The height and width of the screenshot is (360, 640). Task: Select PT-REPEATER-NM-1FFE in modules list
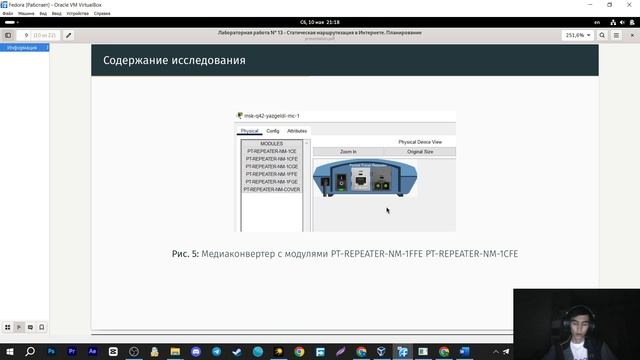pyautogui.click(x=272, y=174)
